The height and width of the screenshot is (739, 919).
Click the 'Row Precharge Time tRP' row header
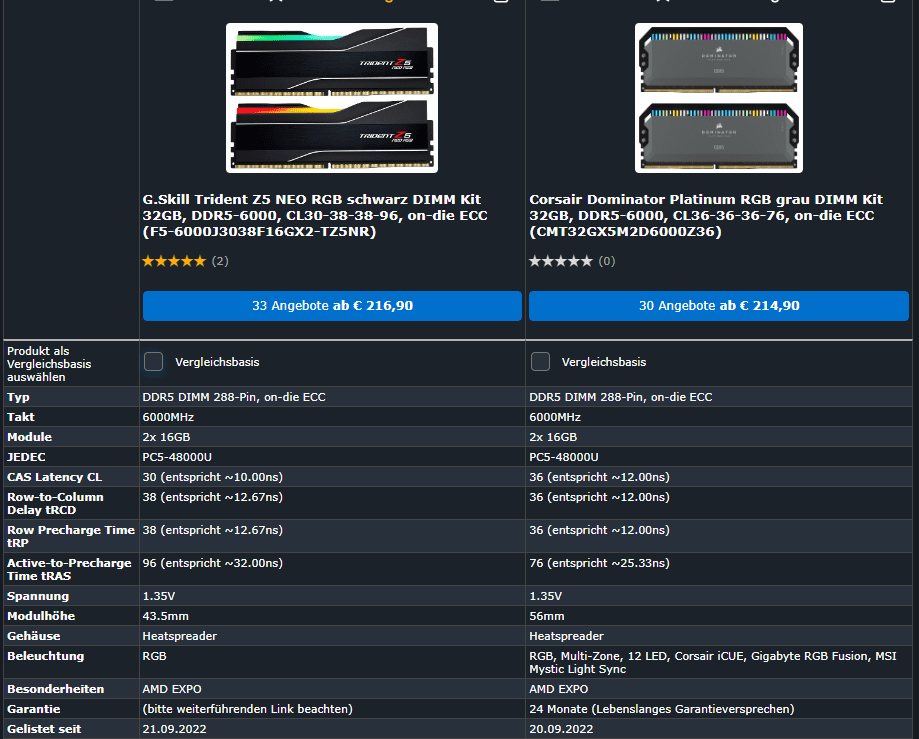(71, 536)
